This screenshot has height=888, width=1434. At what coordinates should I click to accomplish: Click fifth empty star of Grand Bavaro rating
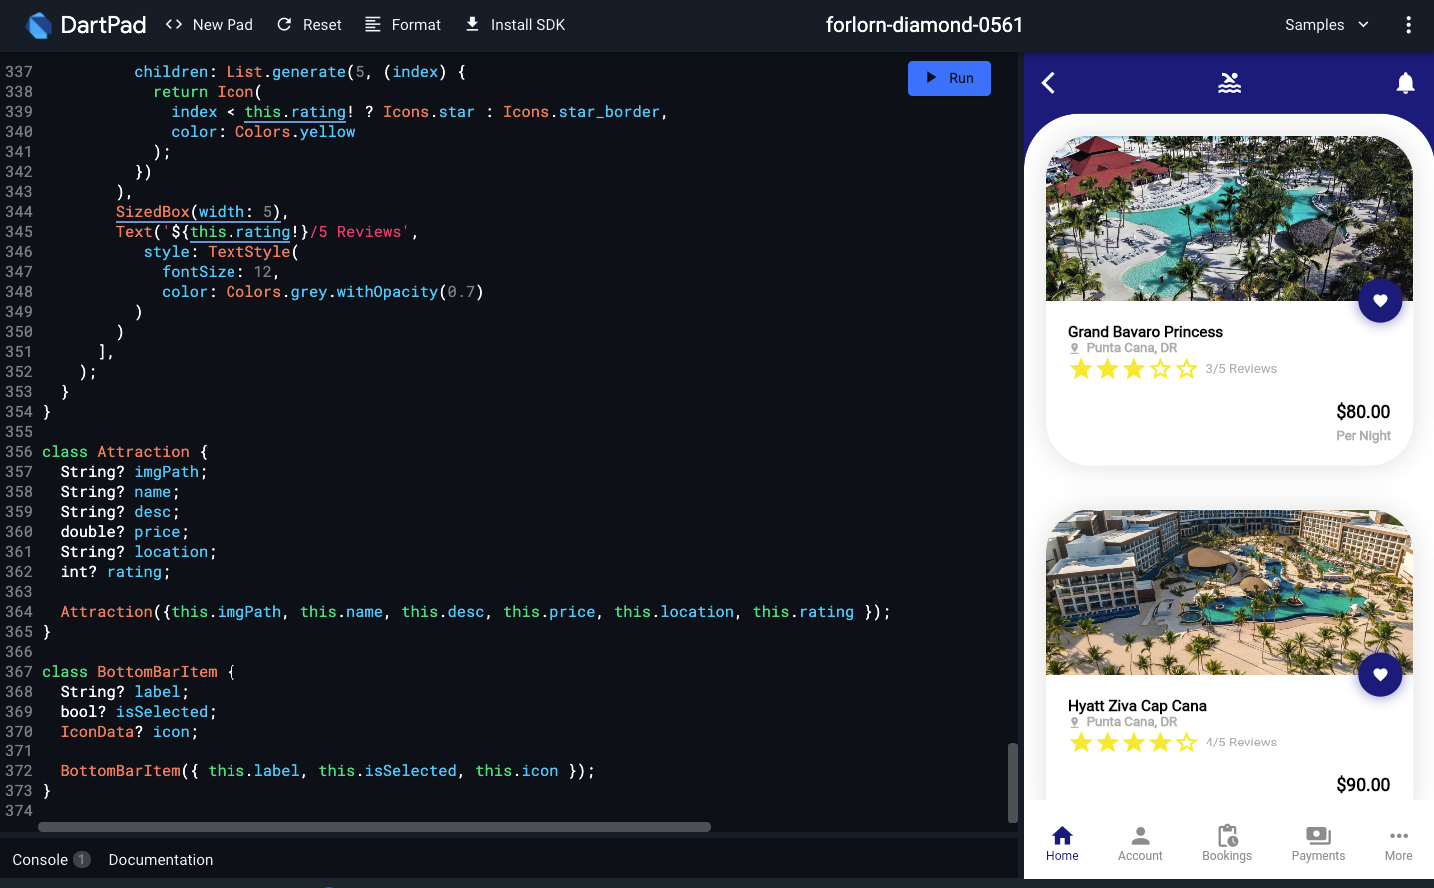[1186, 369]
